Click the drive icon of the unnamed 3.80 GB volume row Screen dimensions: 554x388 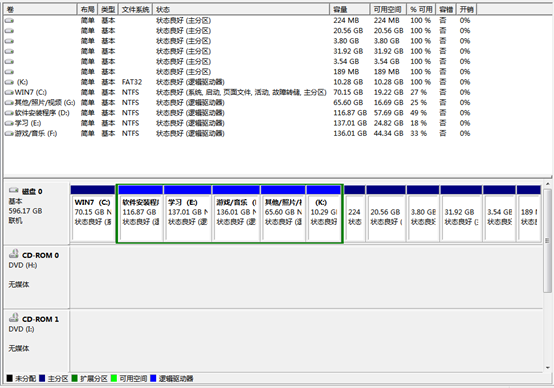[9, 41]
